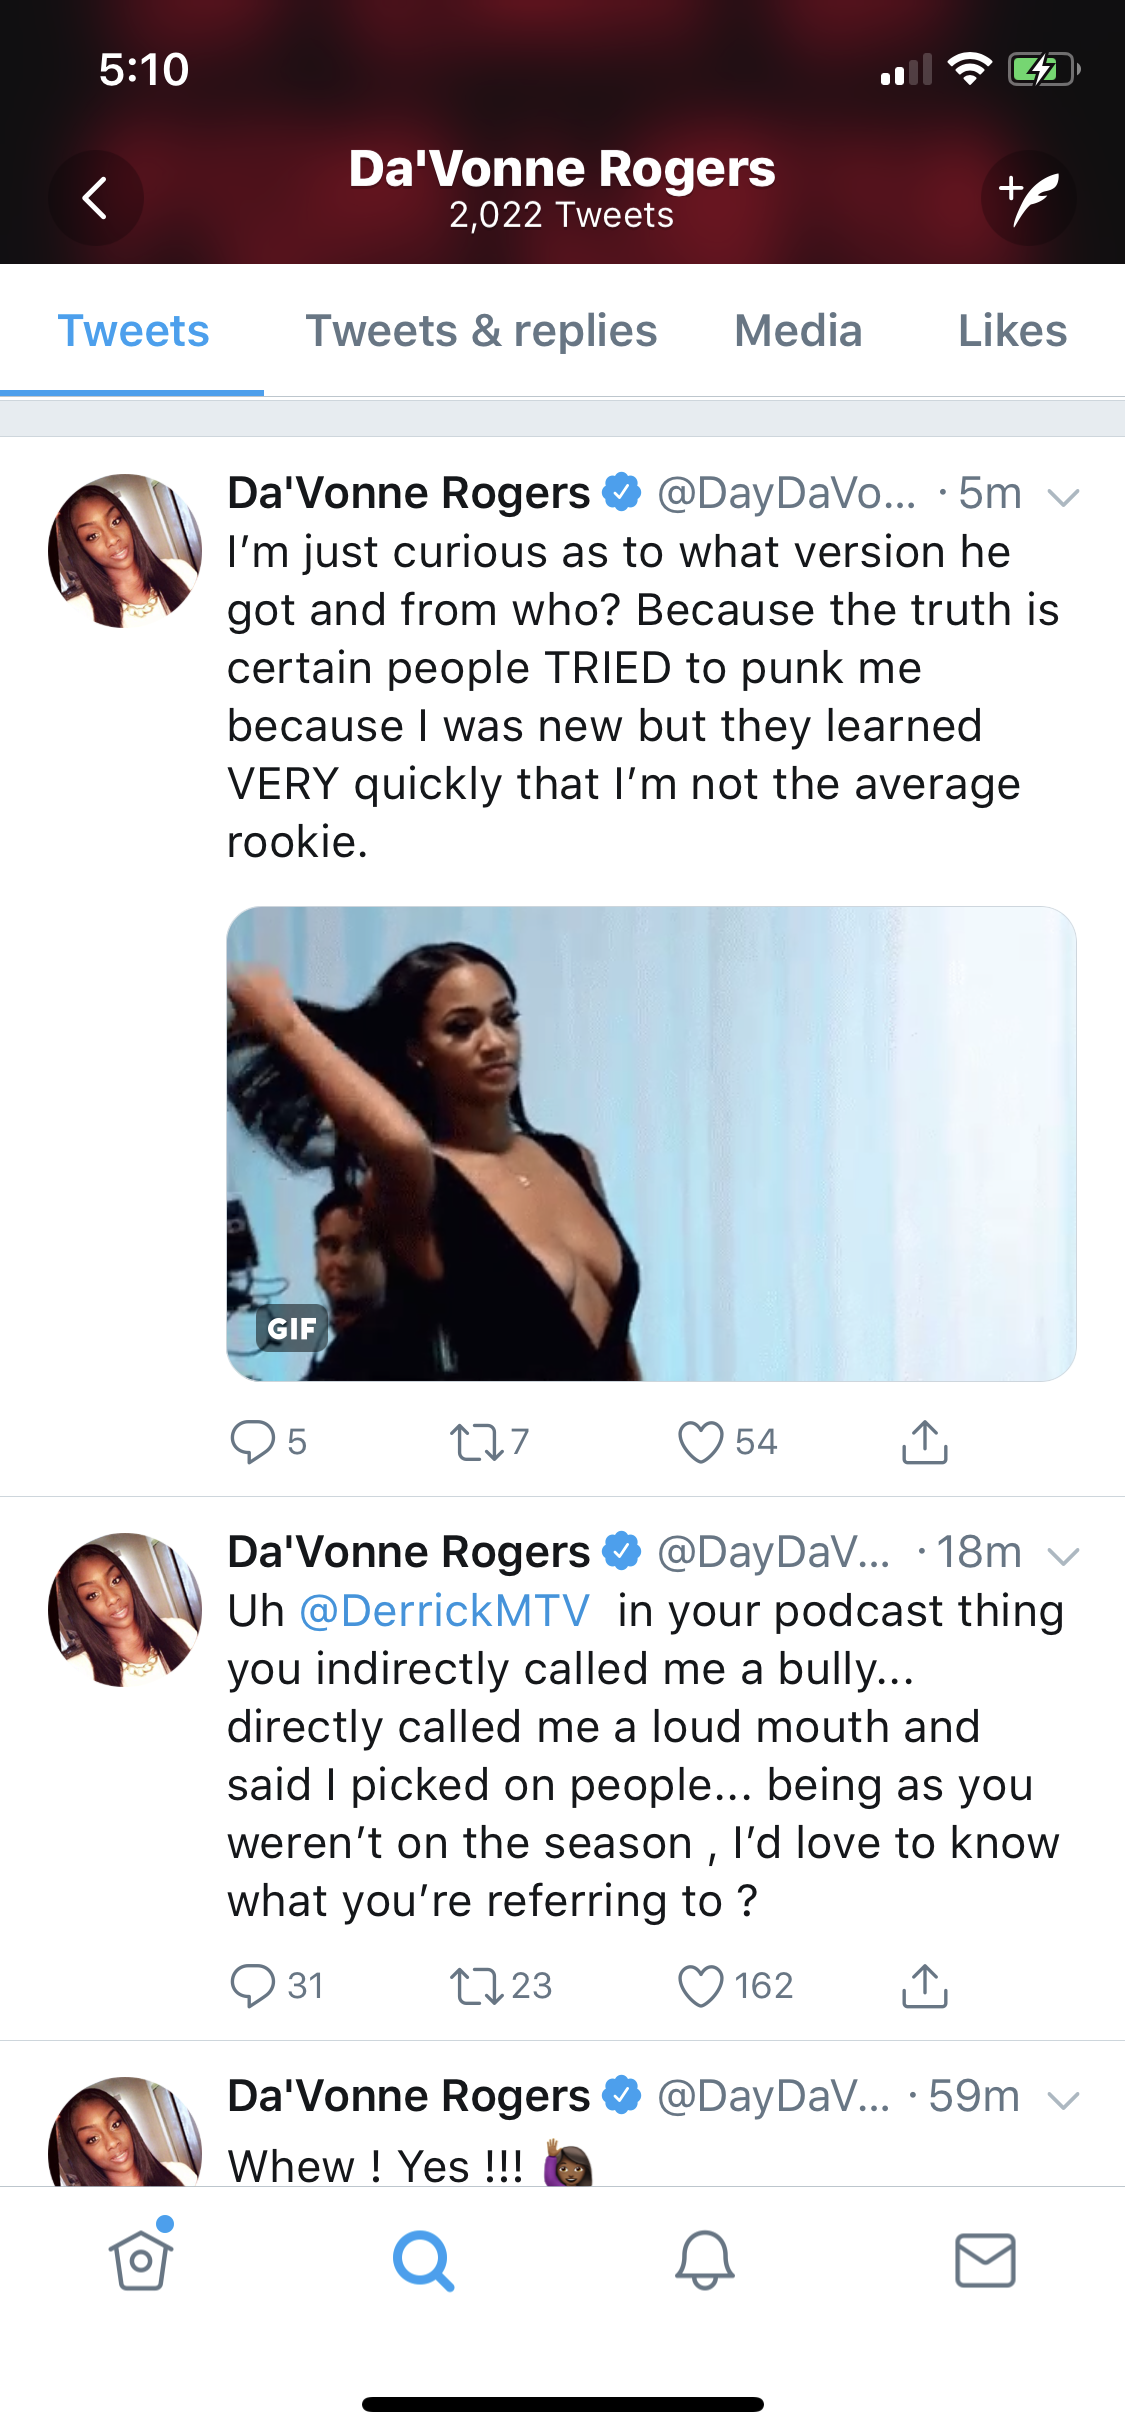
Task: Open the Messages envelope in the bottom bar
Action: click(x=986, y=2260)
